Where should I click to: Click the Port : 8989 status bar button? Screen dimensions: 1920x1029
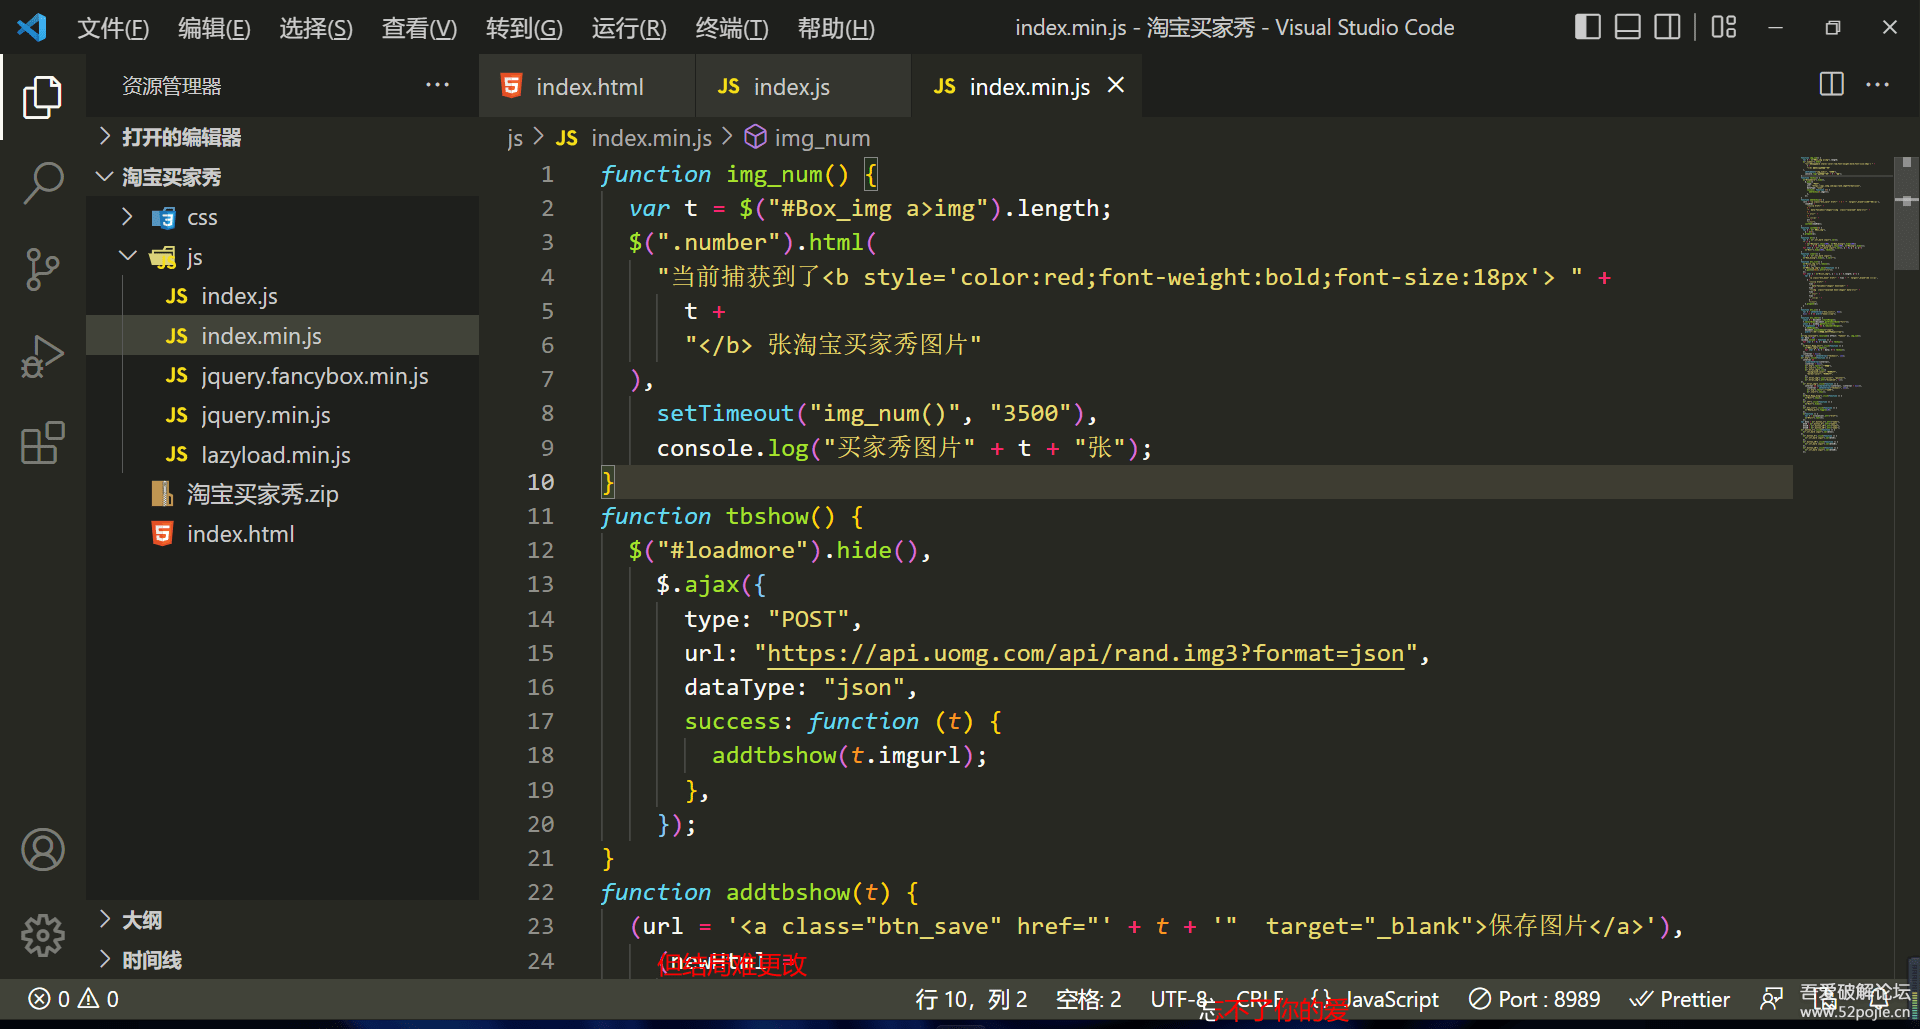point(1533,998)
